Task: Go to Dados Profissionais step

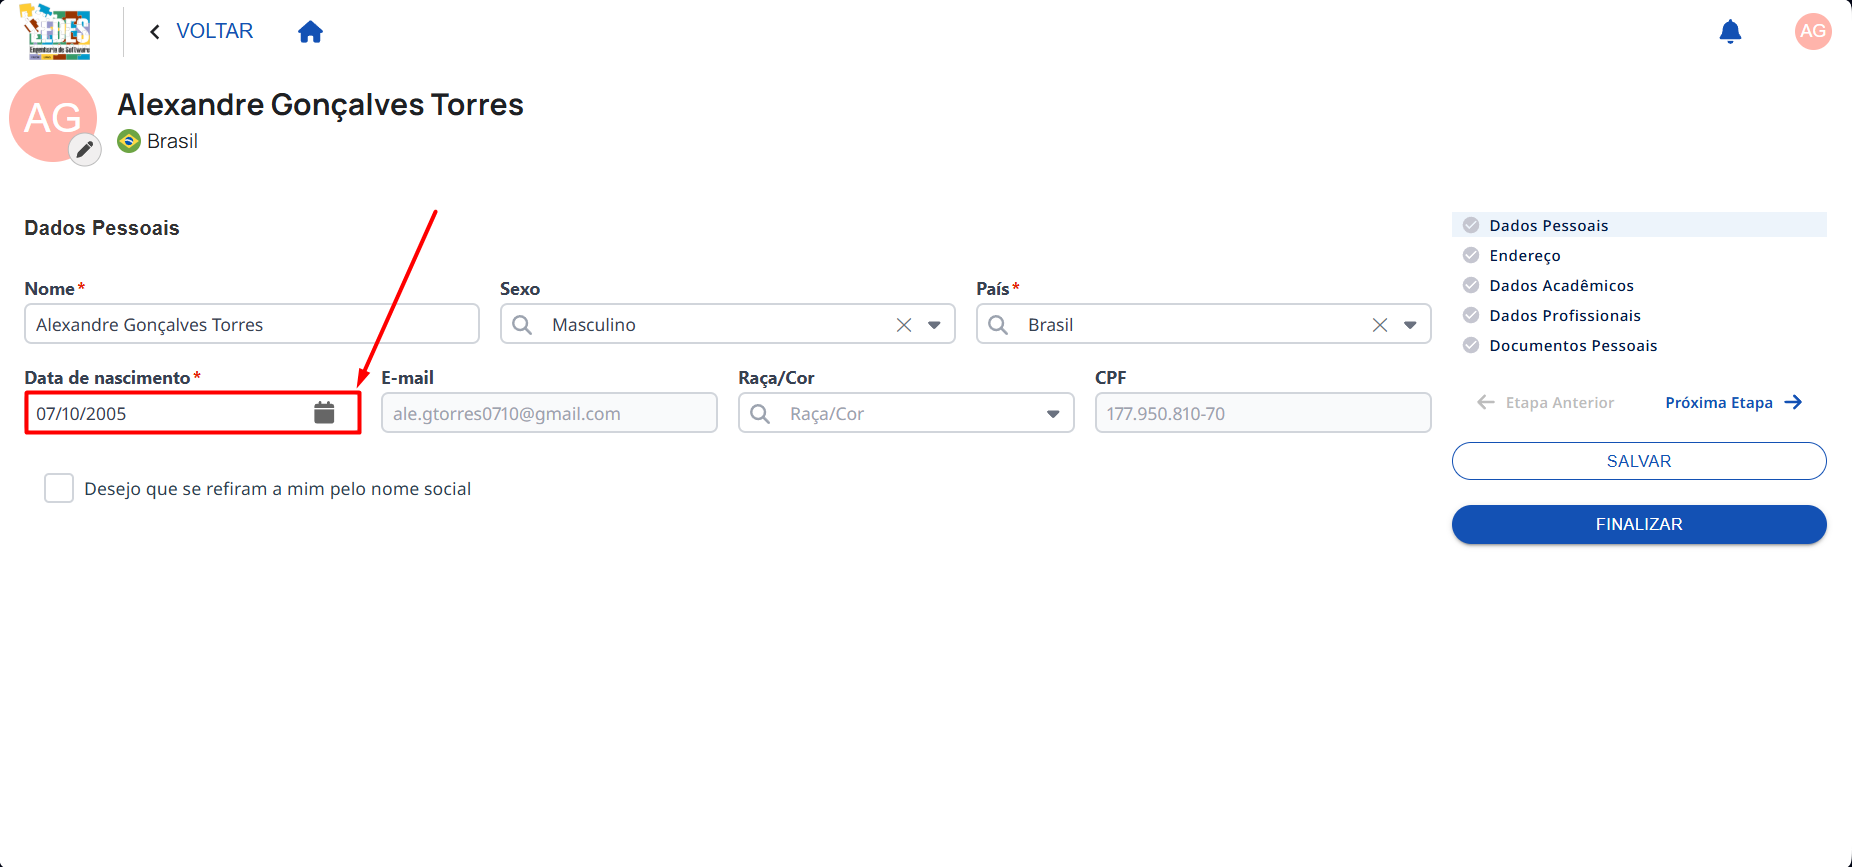Action: point(1565,315)
